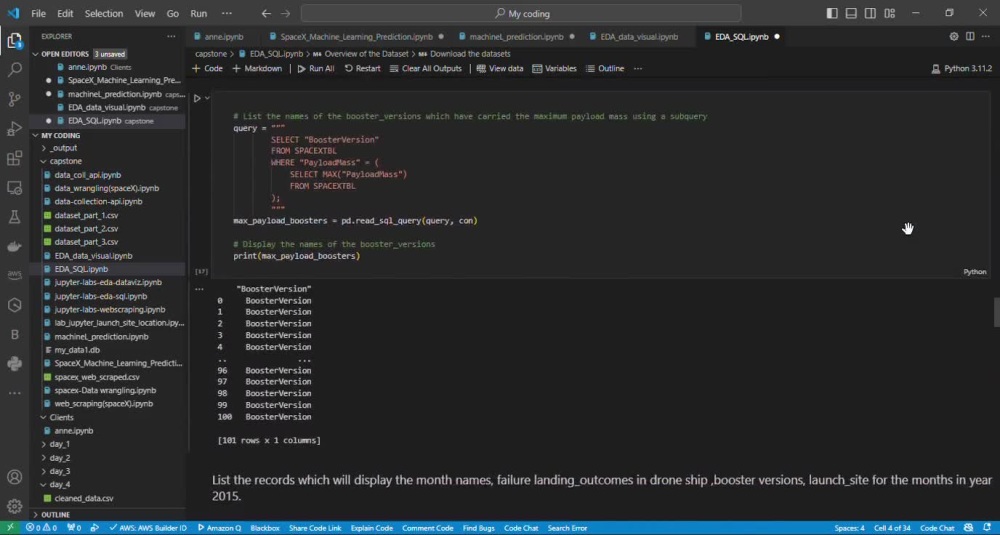
Task: Open the File menu
Action: (x=38, y=13)
